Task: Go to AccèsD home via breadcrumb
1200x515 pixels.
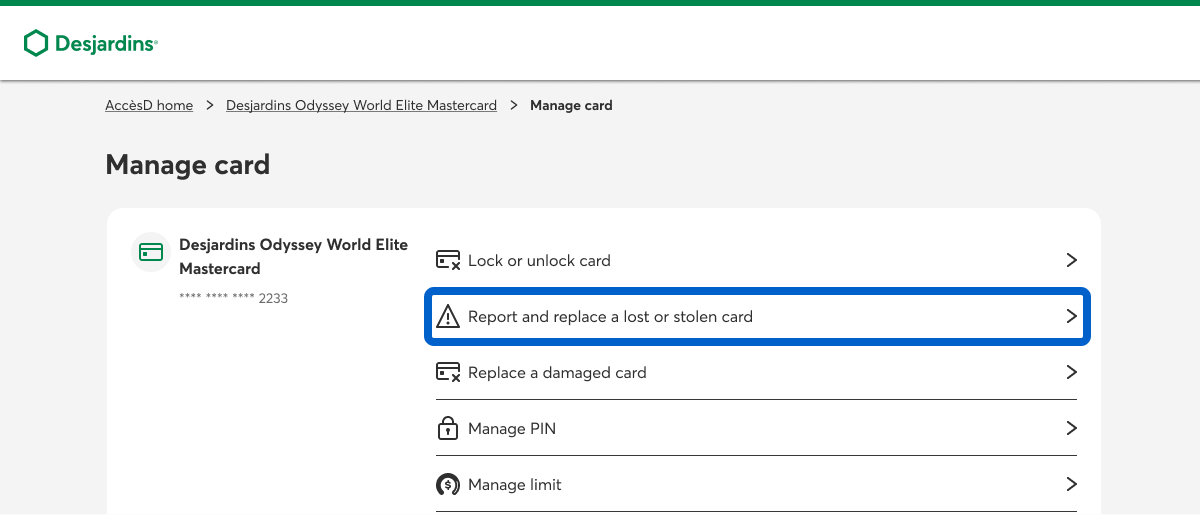Action: [x=149, y=105]
